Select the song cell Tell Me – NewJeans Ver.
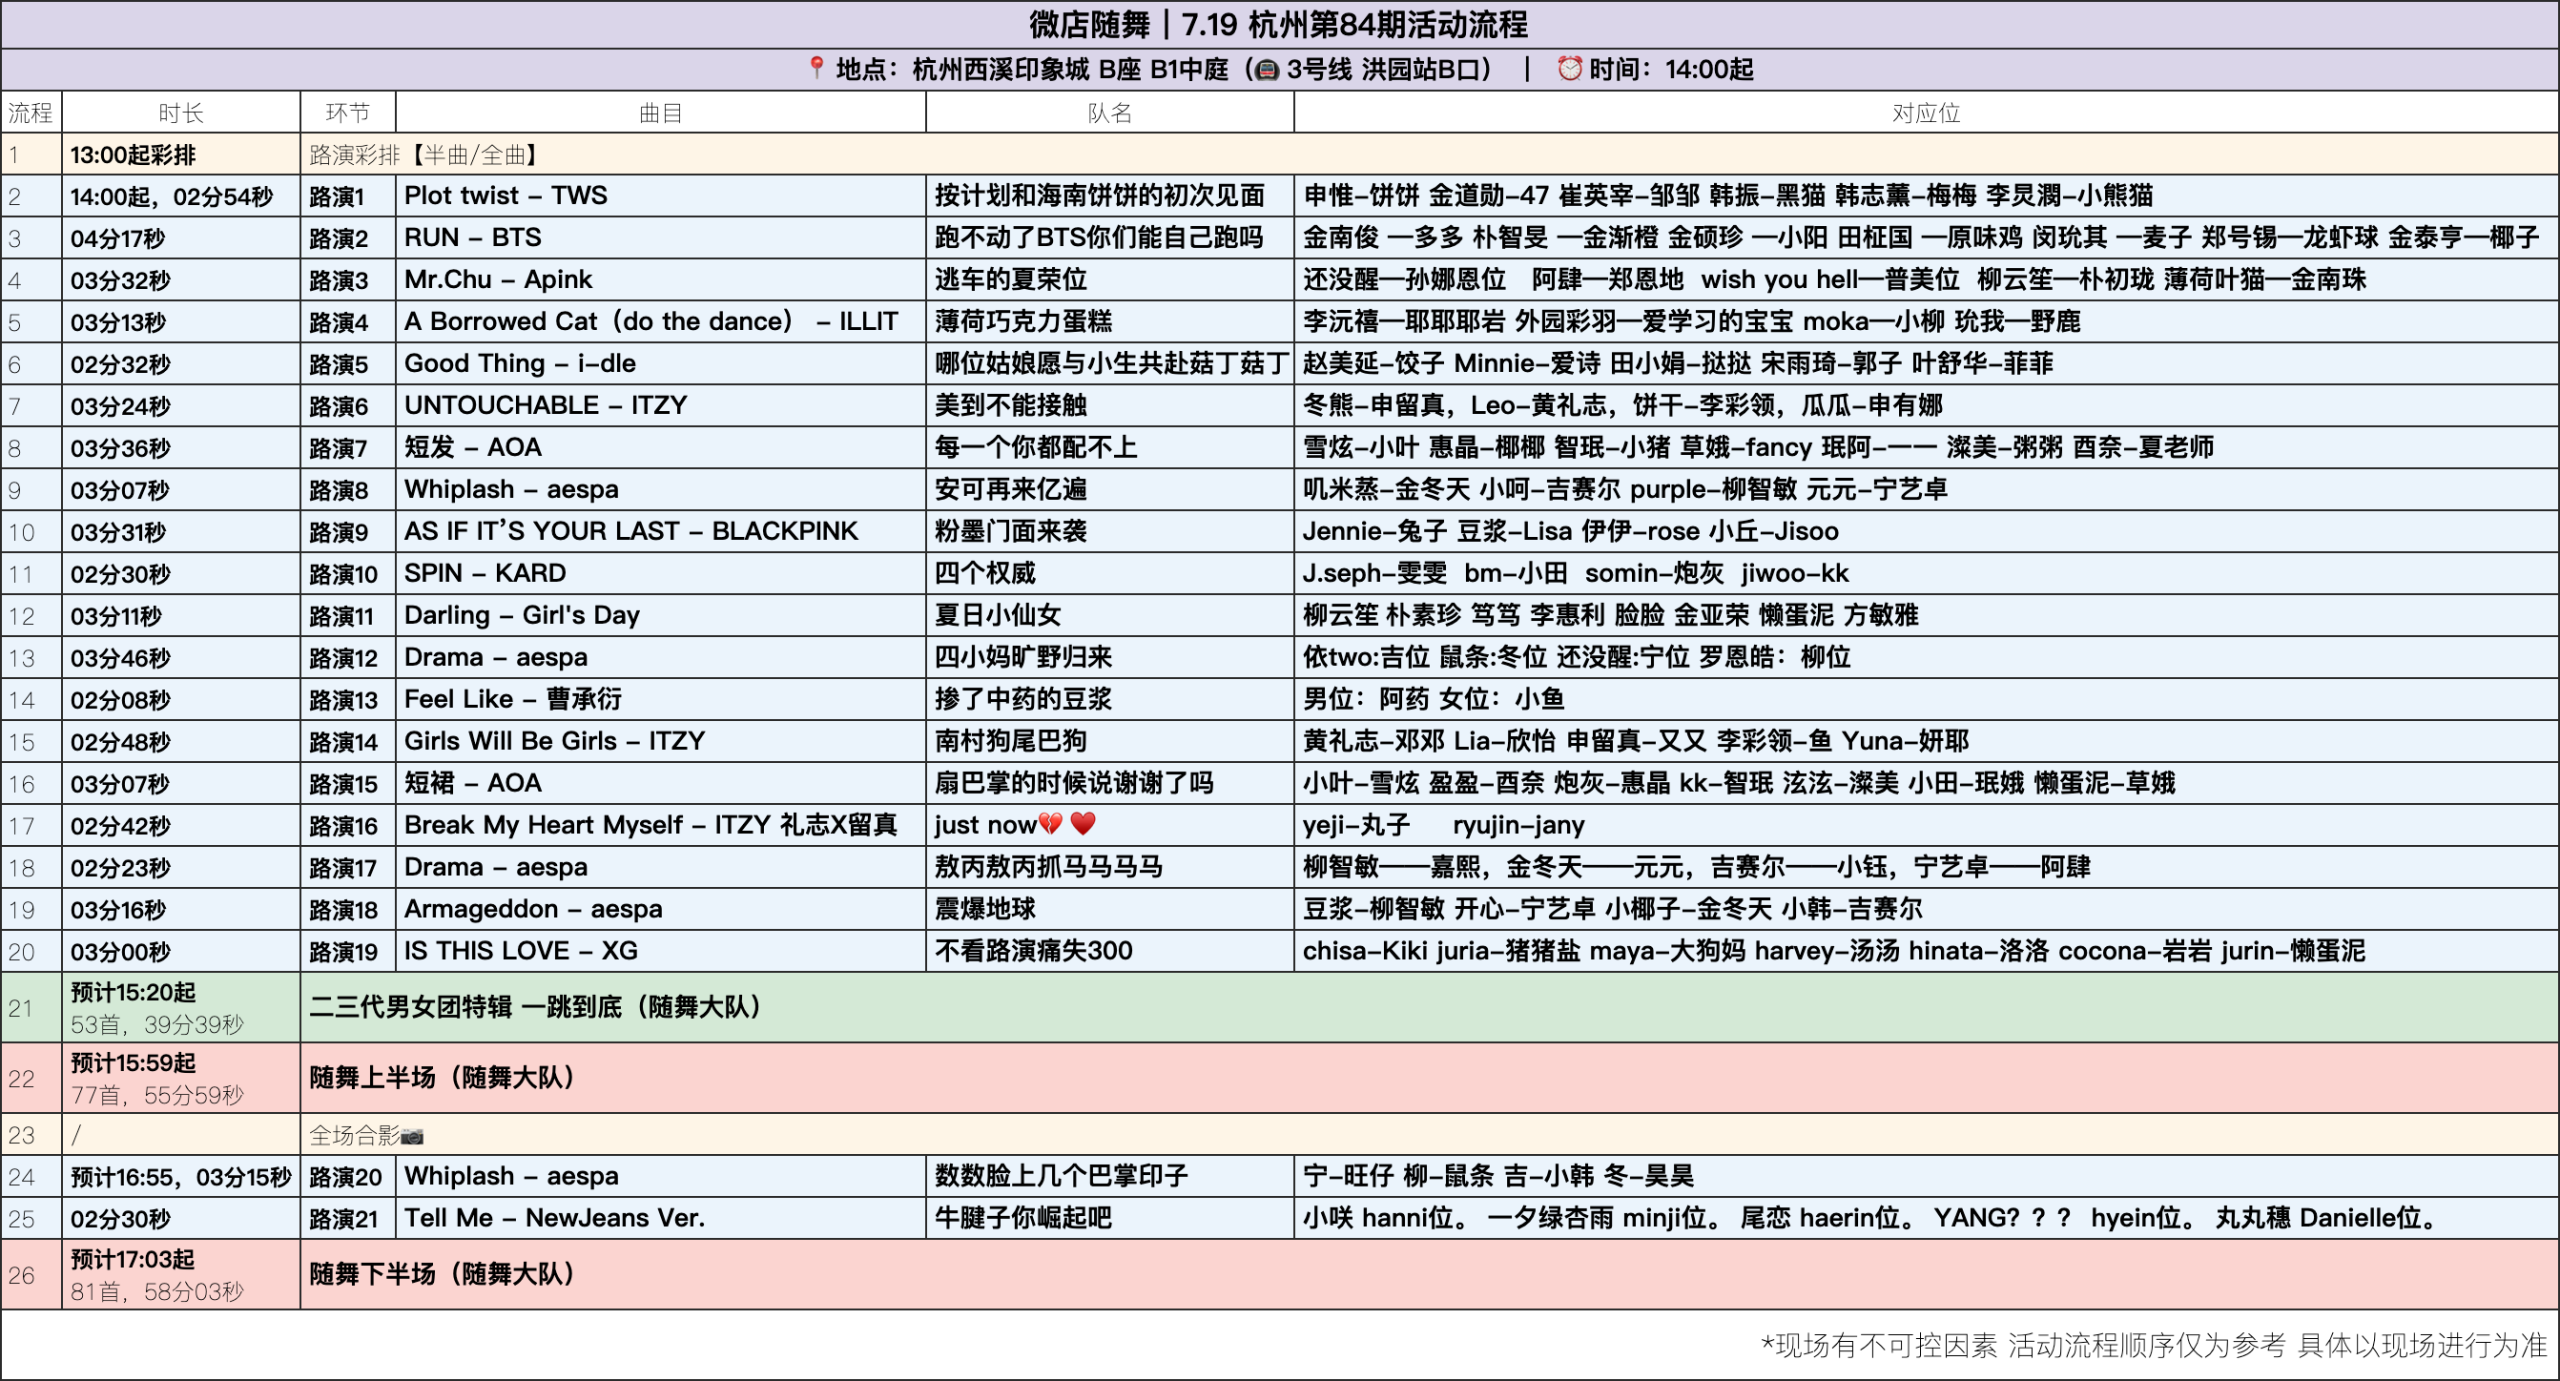This screenshot has width=2560, height=1381. pos(661,1219)
